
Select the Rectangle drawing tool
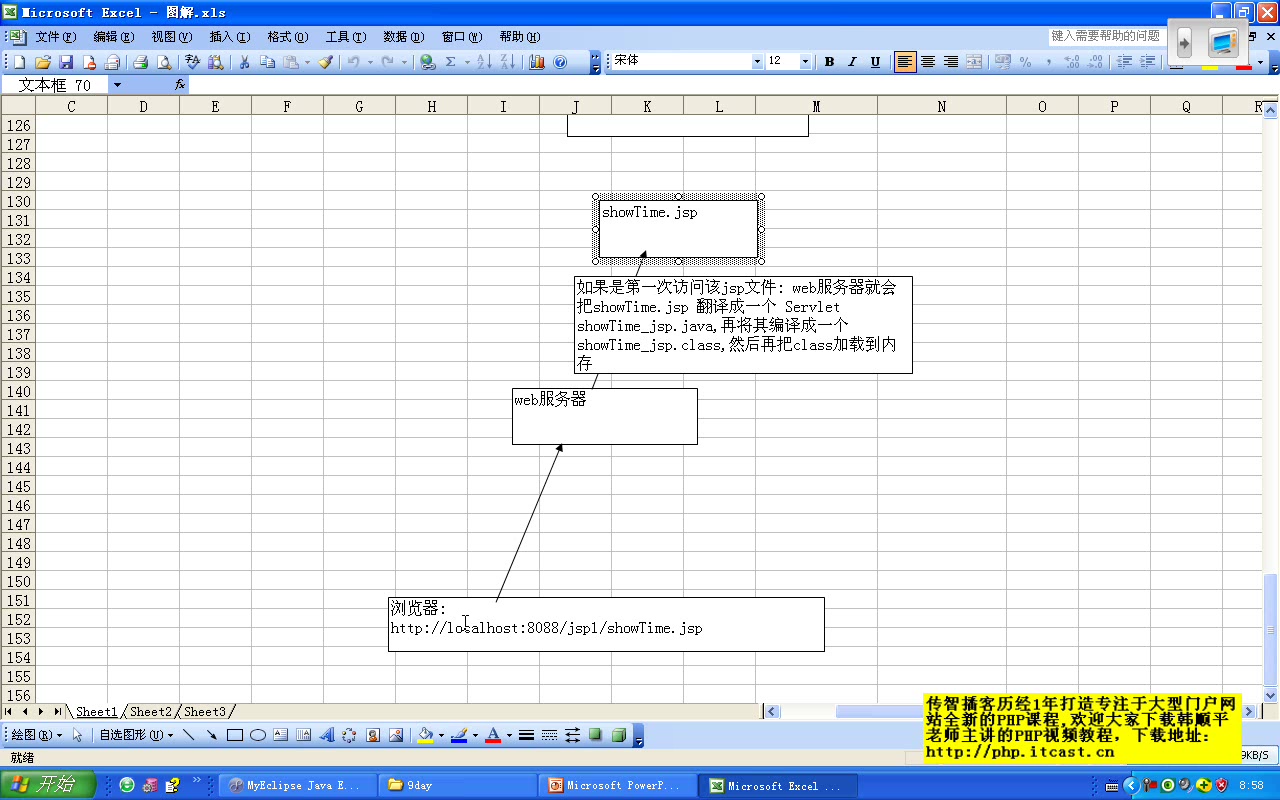click(x=235, y=735)
